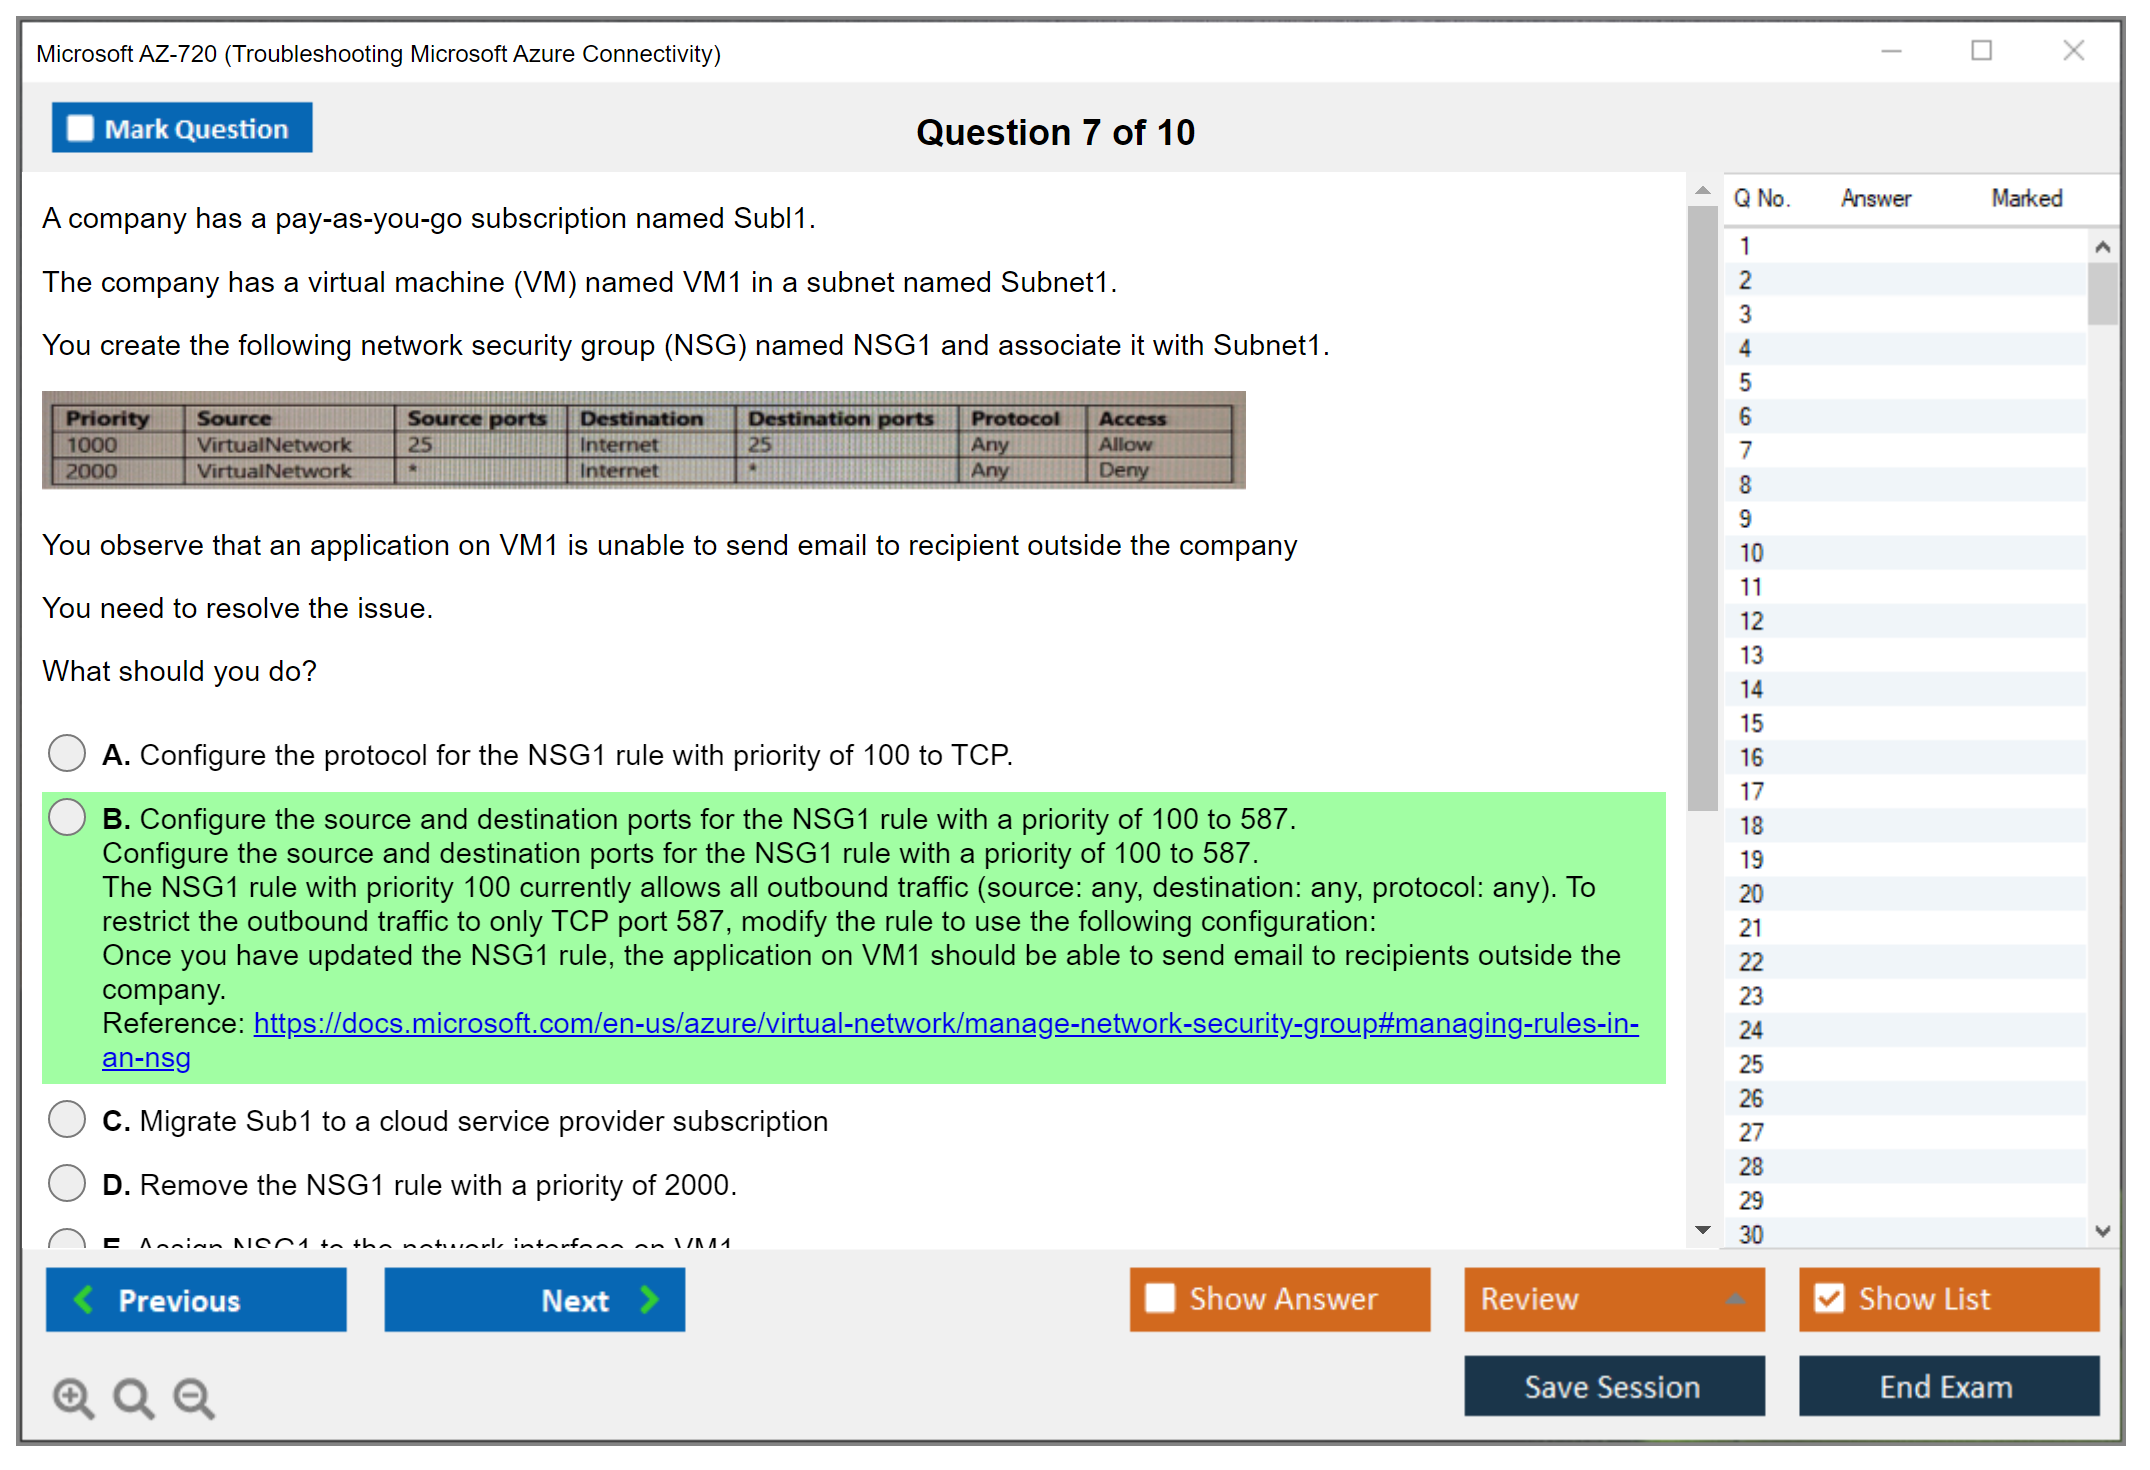
Task: Jump to question 18 in list
Action: coord(1751,825)
